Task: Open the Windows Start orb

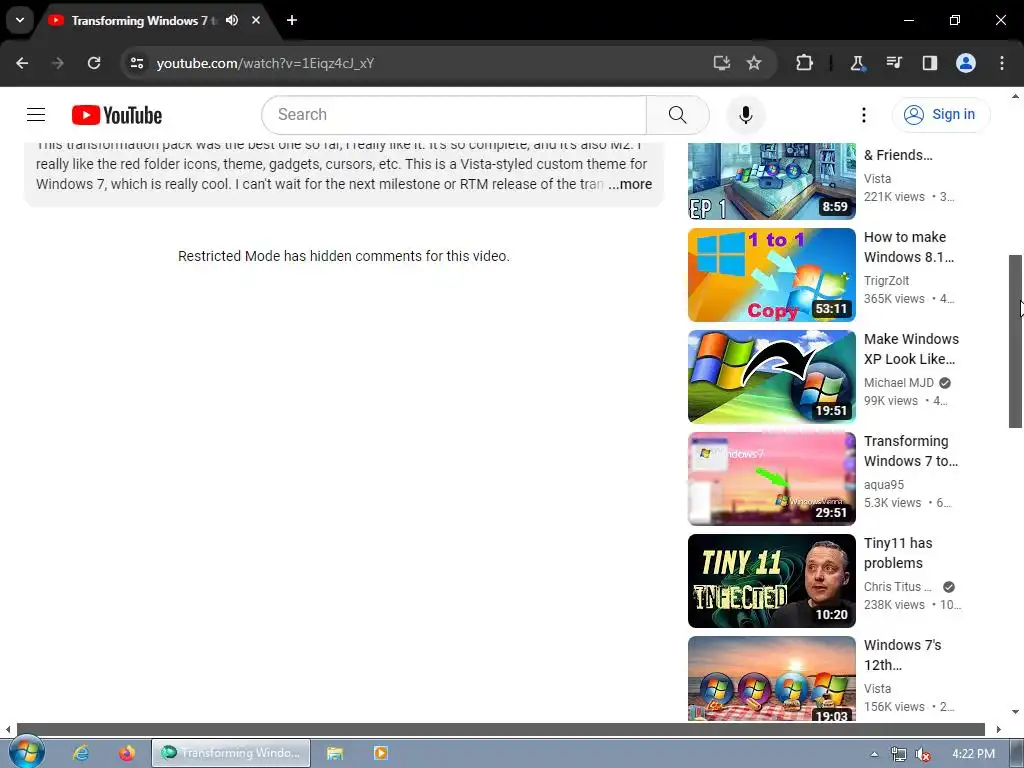Action: click(x=27, y=752)
